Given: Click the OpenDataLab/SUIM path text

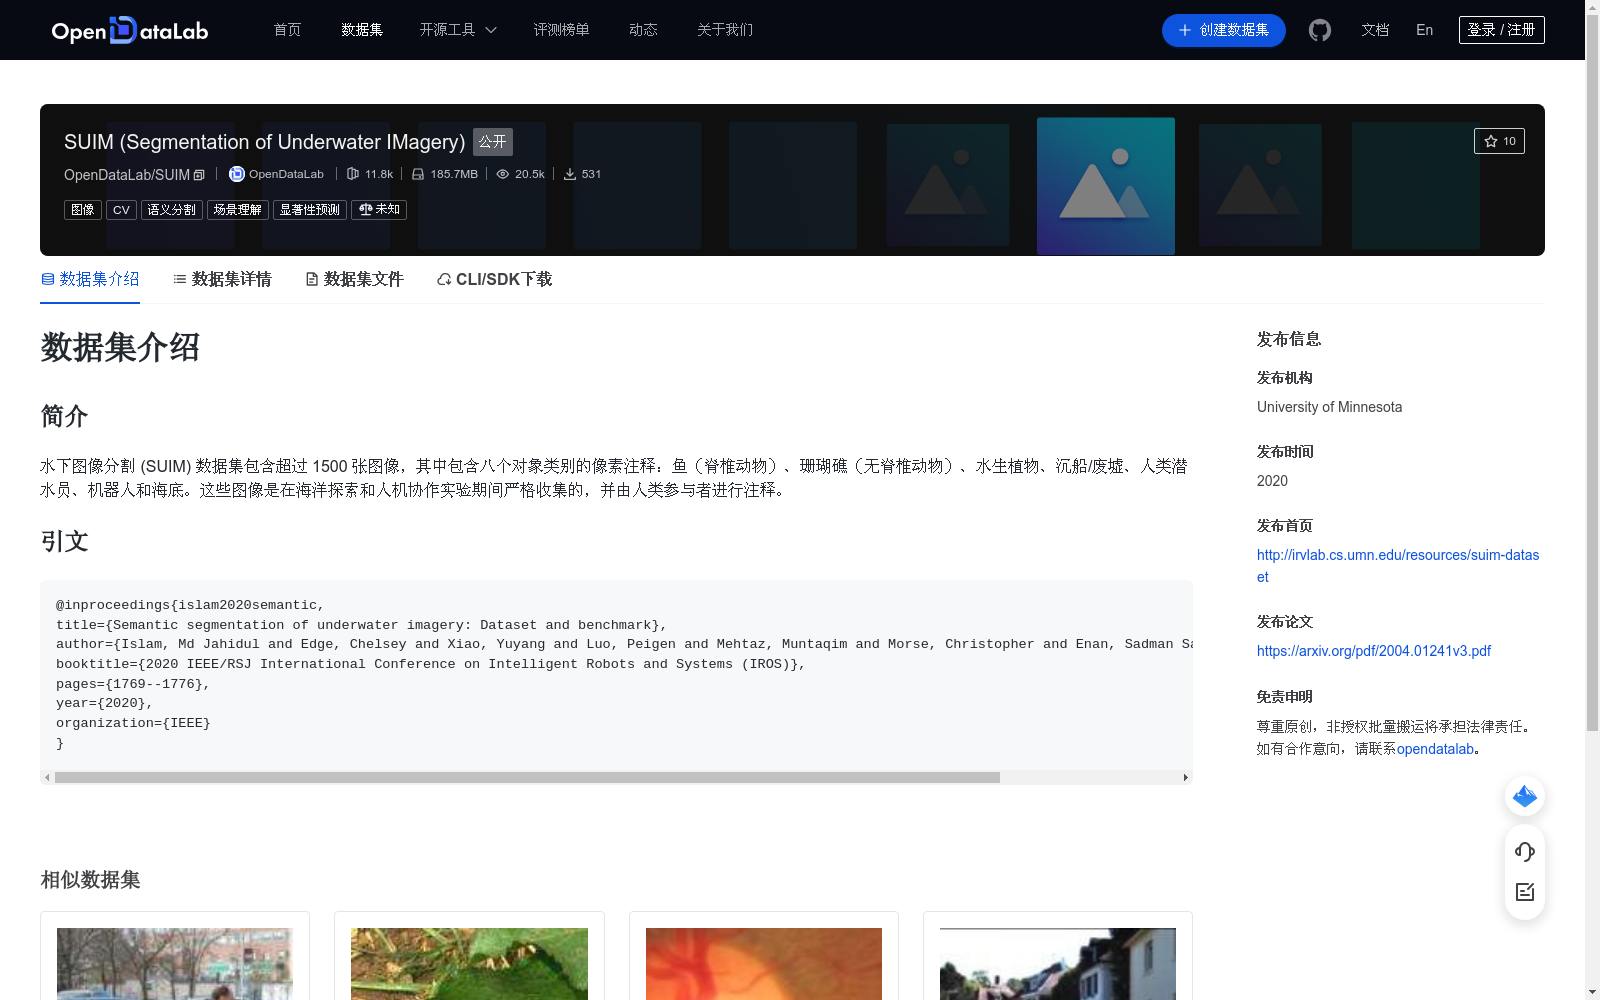Looking at the screenshot, I should click(127, 175).
